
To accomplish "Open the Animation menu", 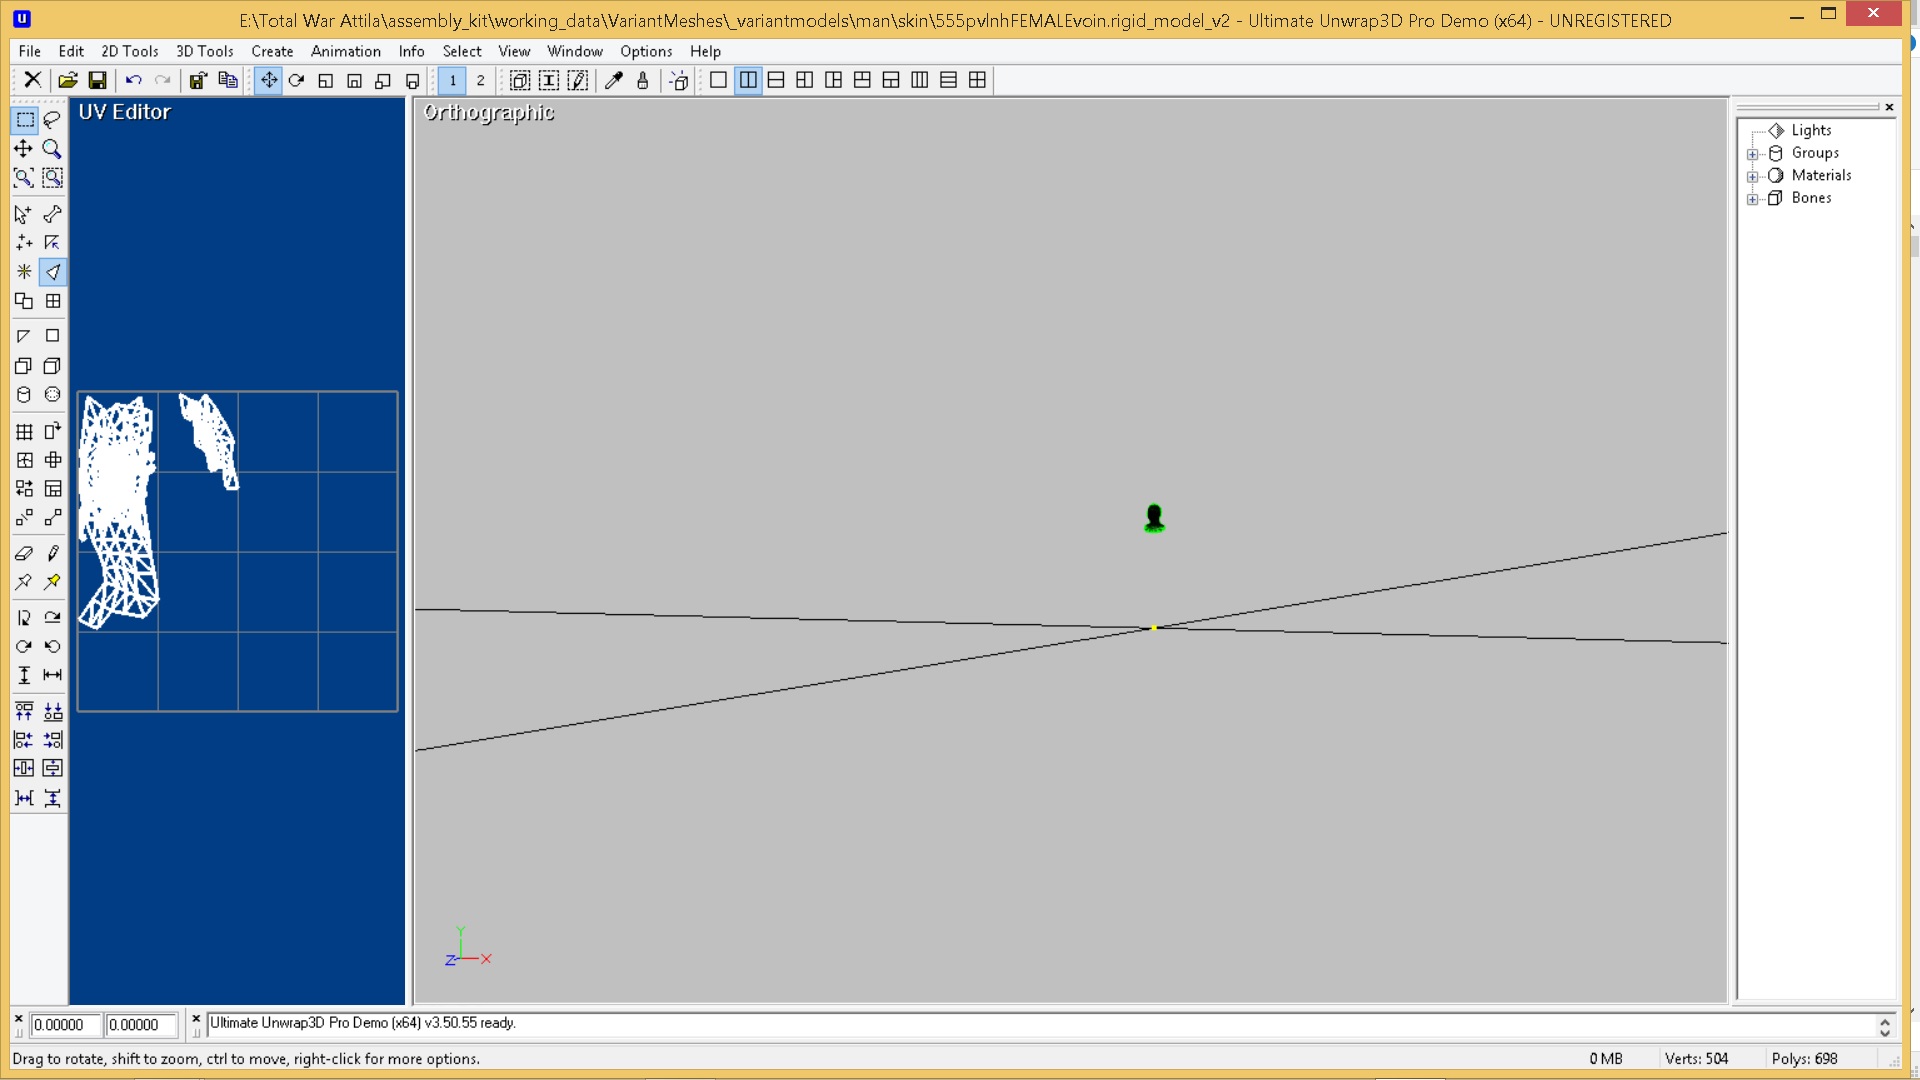I will coord(345,51).
